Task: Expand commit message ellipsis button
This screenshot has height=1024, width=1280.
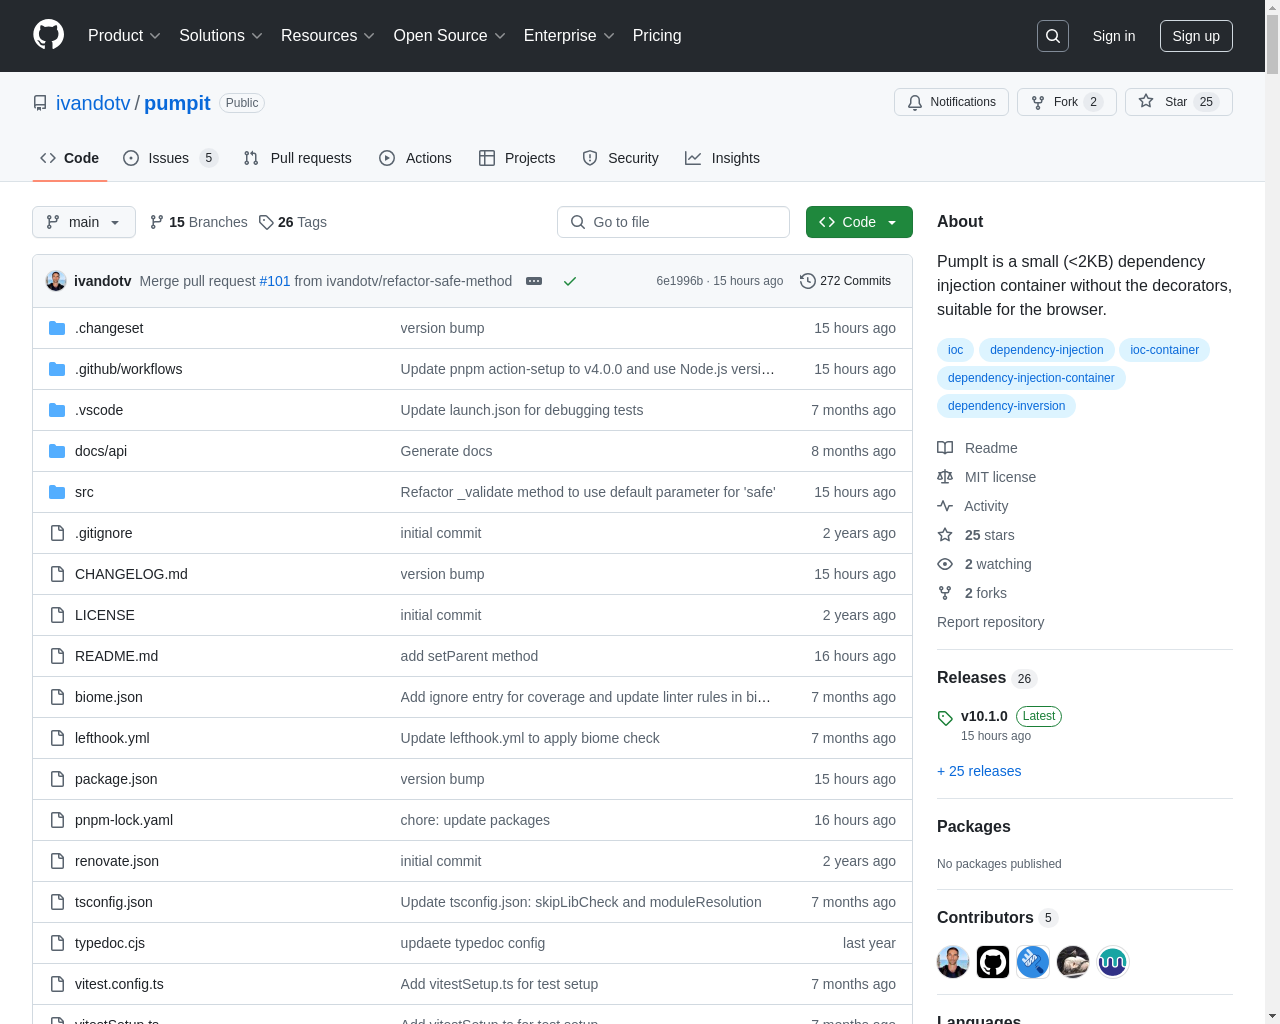Action: tap(534, 281)
